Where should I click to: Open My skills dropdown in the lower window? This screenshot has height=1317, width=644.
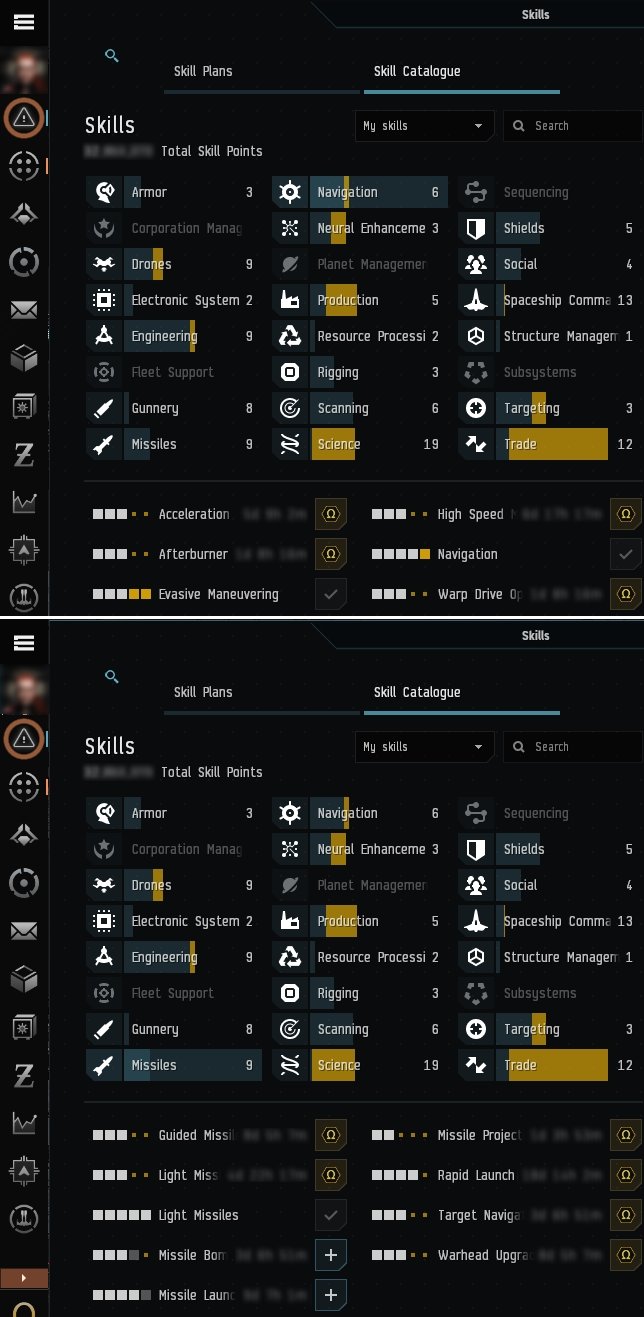[424, 747]
